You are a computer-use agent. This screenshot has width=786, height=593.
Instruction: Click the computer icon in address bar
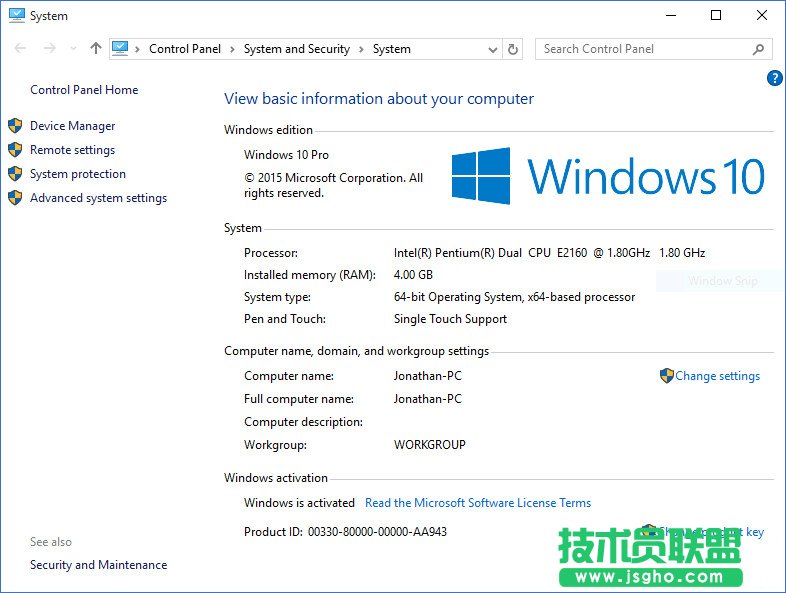[x=120, y=48]
